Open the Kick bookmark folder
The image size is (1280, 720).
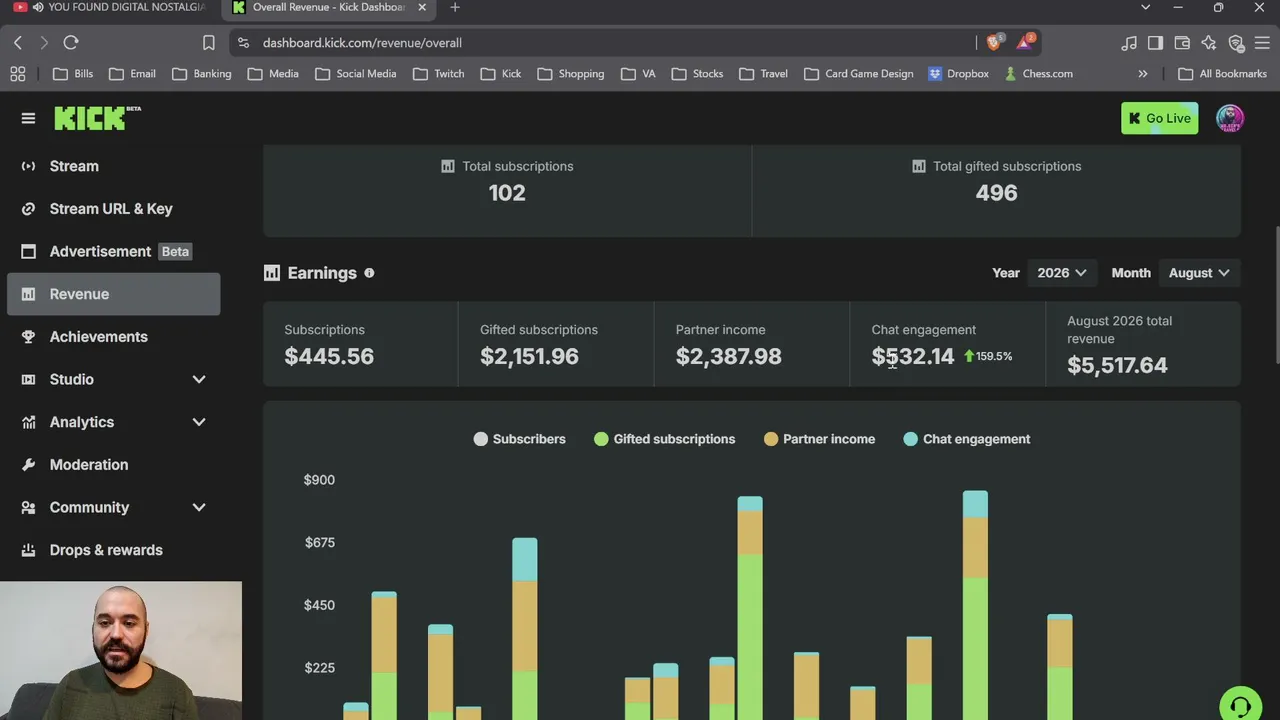tap(501, 73)
